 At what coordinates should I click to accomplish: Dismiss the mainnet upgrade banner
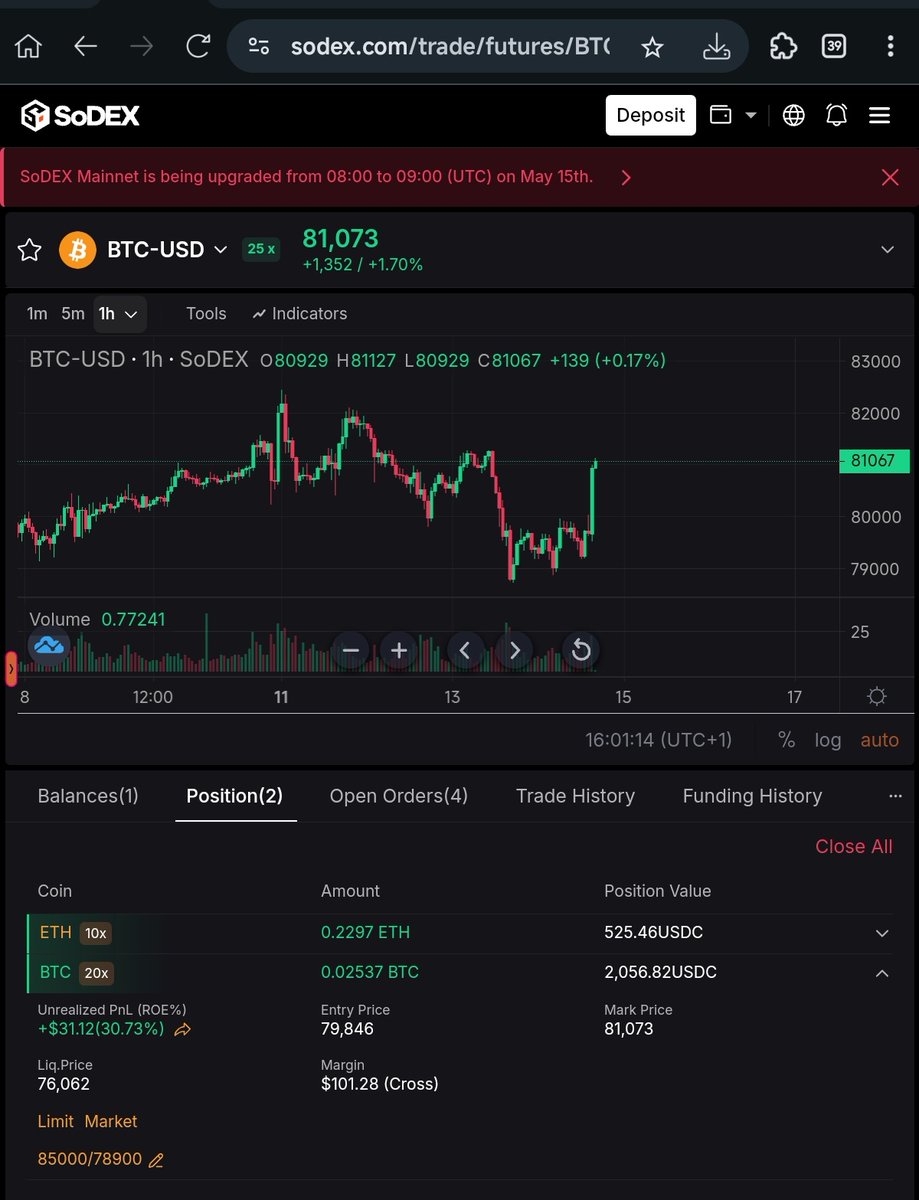(x=890, y=178)
